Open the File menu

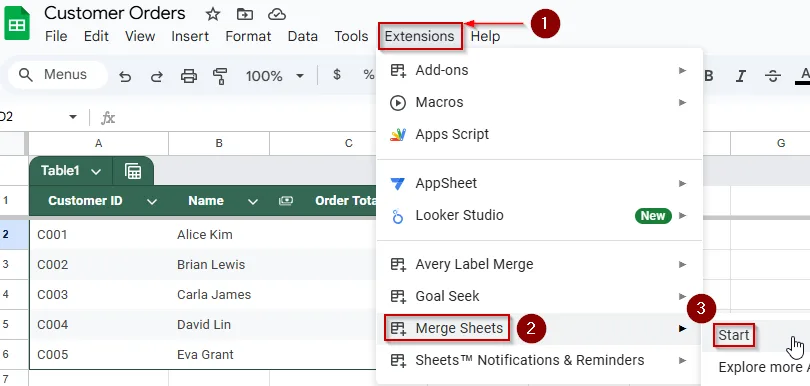(56, 36)
